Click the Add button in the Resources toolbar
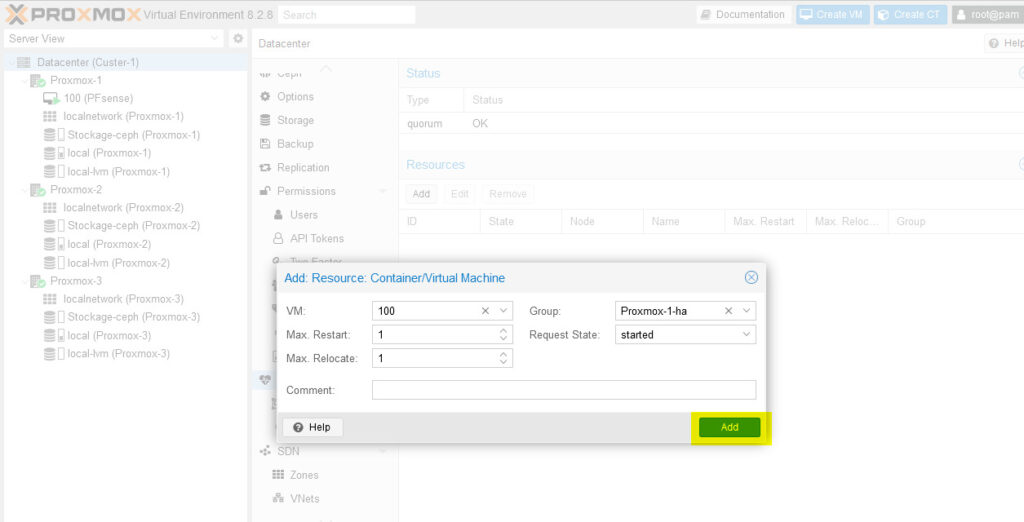The height and width of the screenshot is (522, 1024). 421,194
